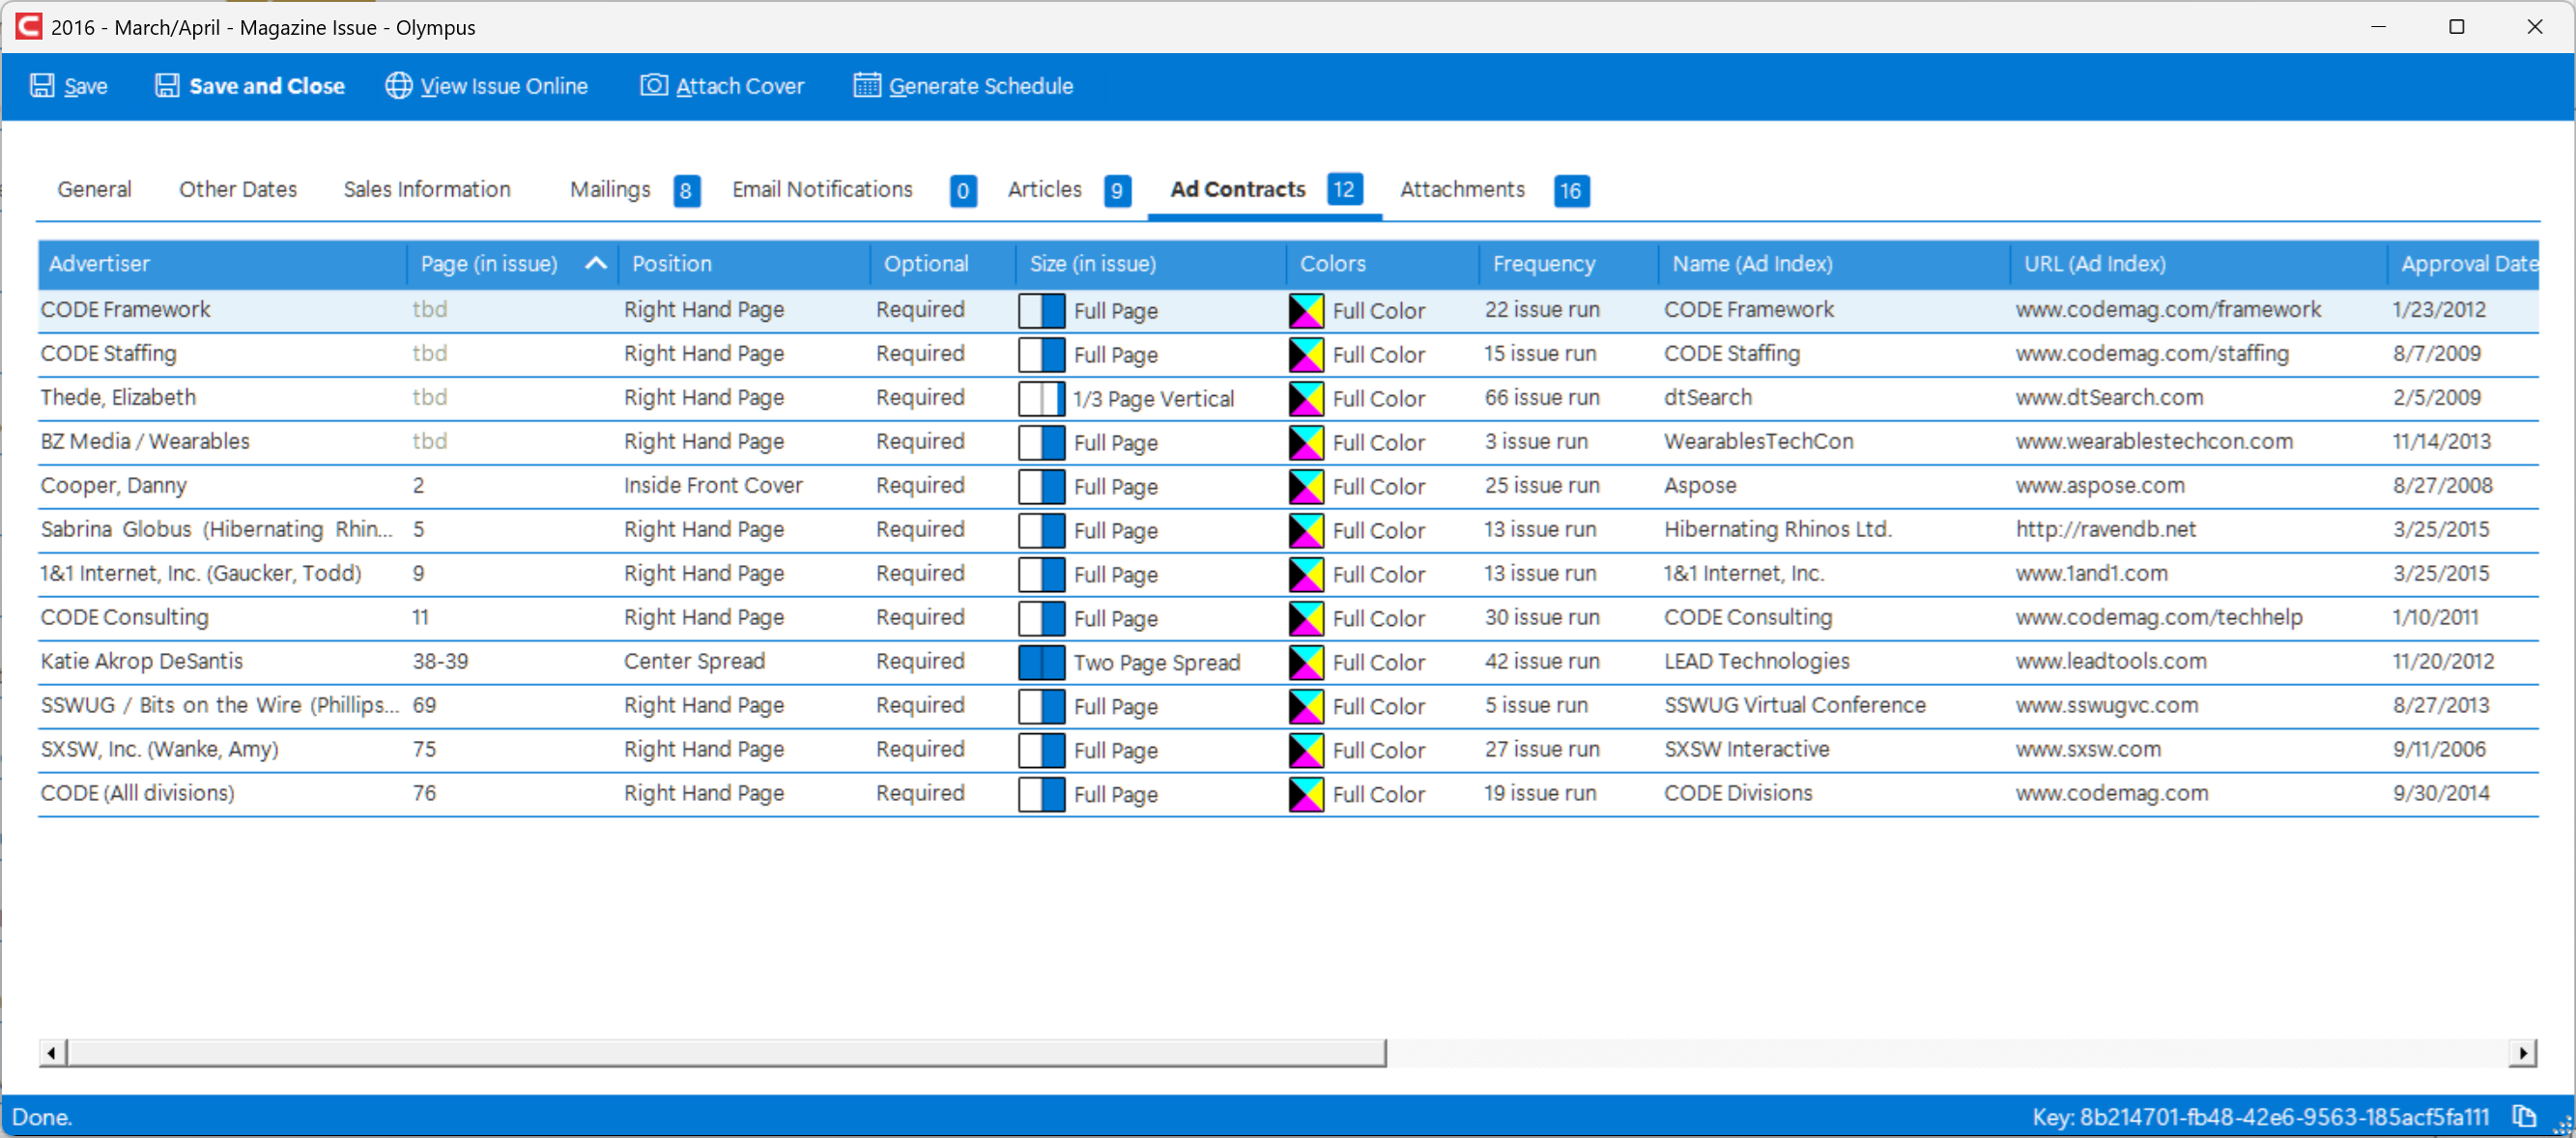The image size is (2576, 1138).
Task: Click the Save disk icon
Action: (x=42, y=86)
